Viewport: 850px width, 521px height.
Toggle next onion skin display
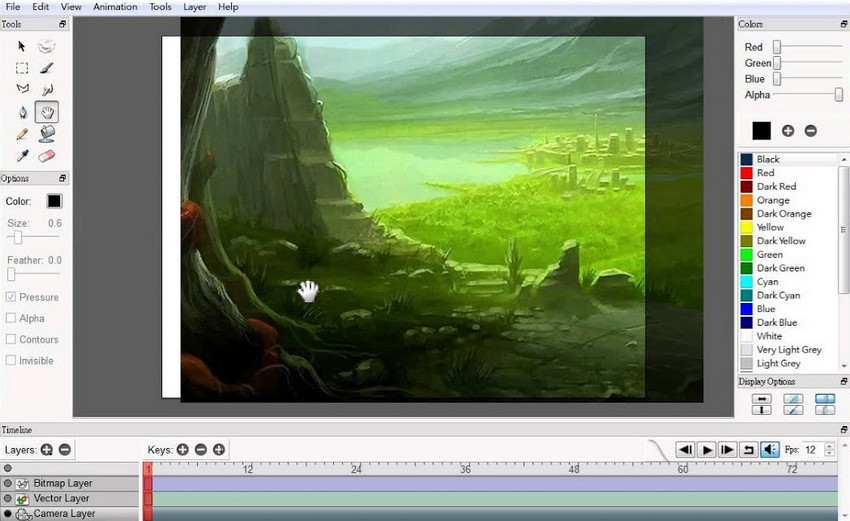(825, 410)
